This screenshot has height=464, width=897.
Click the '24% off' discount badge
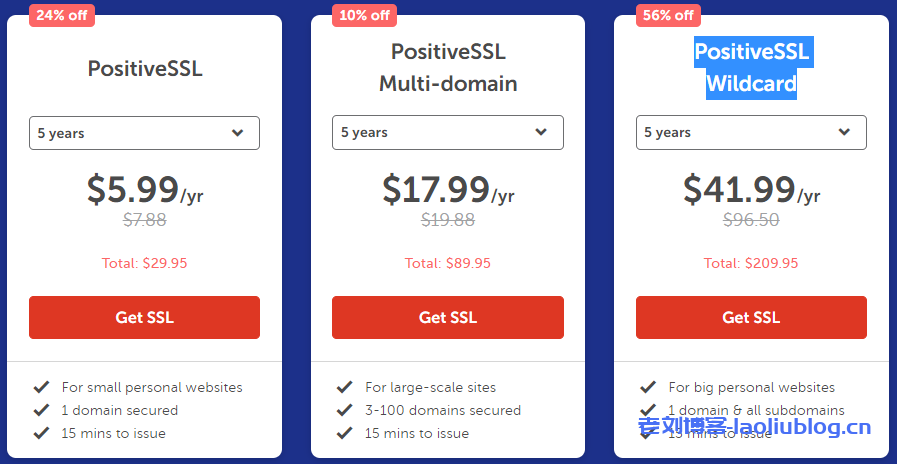click(x=61, y=15)
